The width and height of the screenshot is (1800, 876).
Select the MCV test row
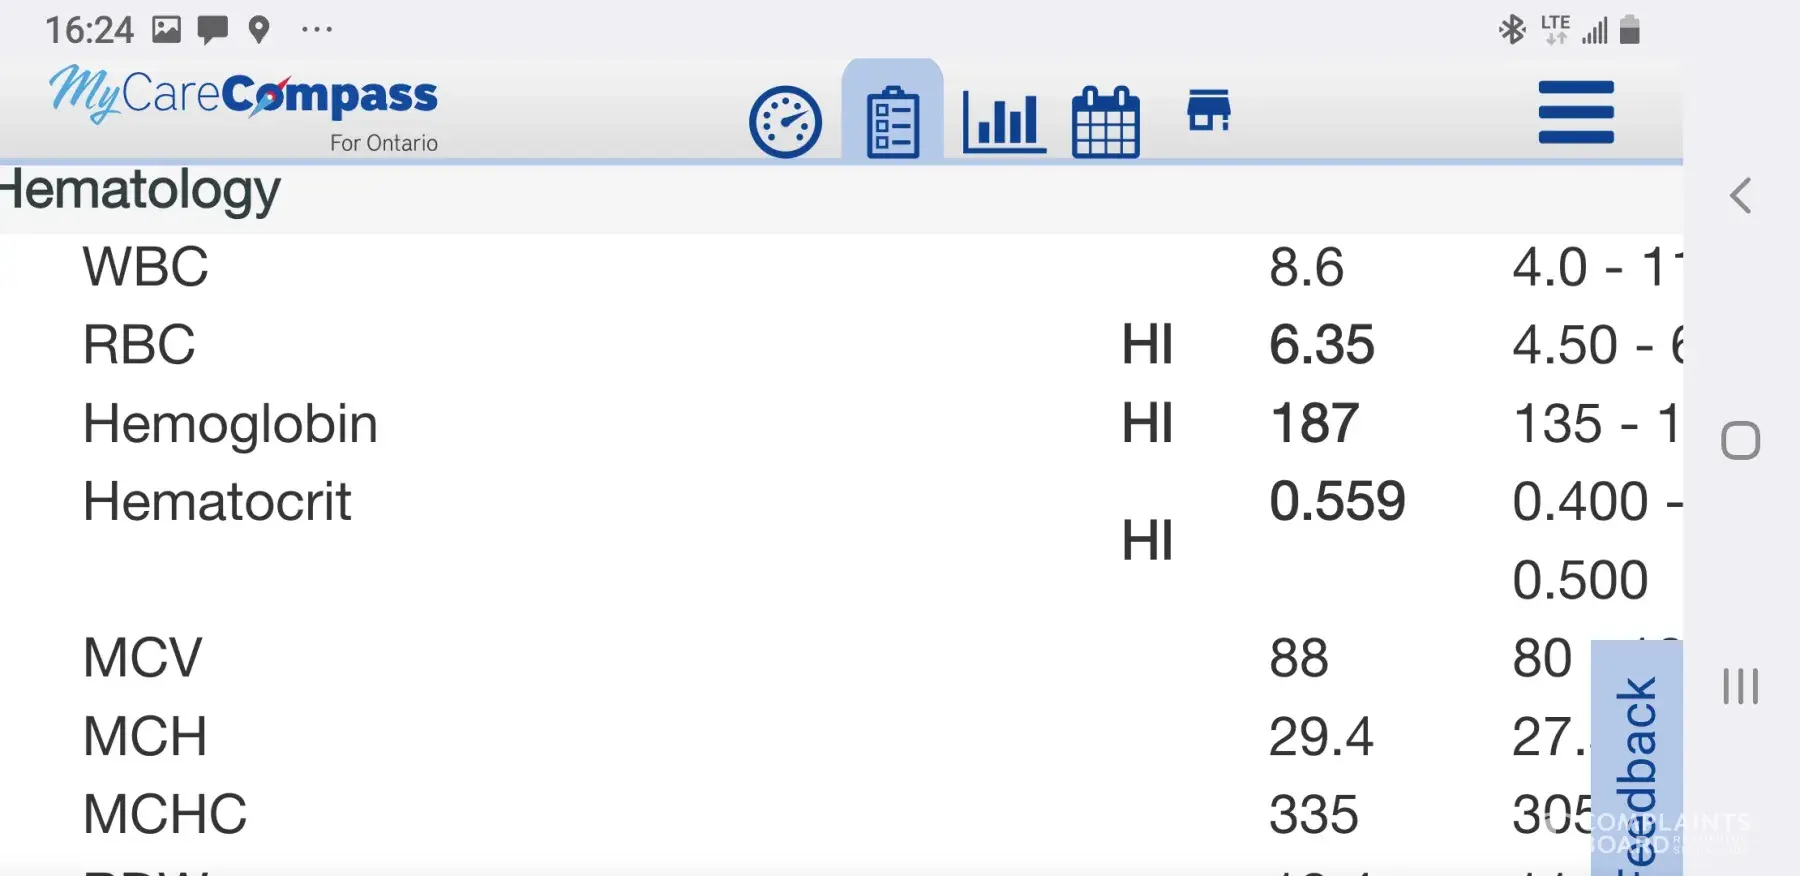coord(142,658)
